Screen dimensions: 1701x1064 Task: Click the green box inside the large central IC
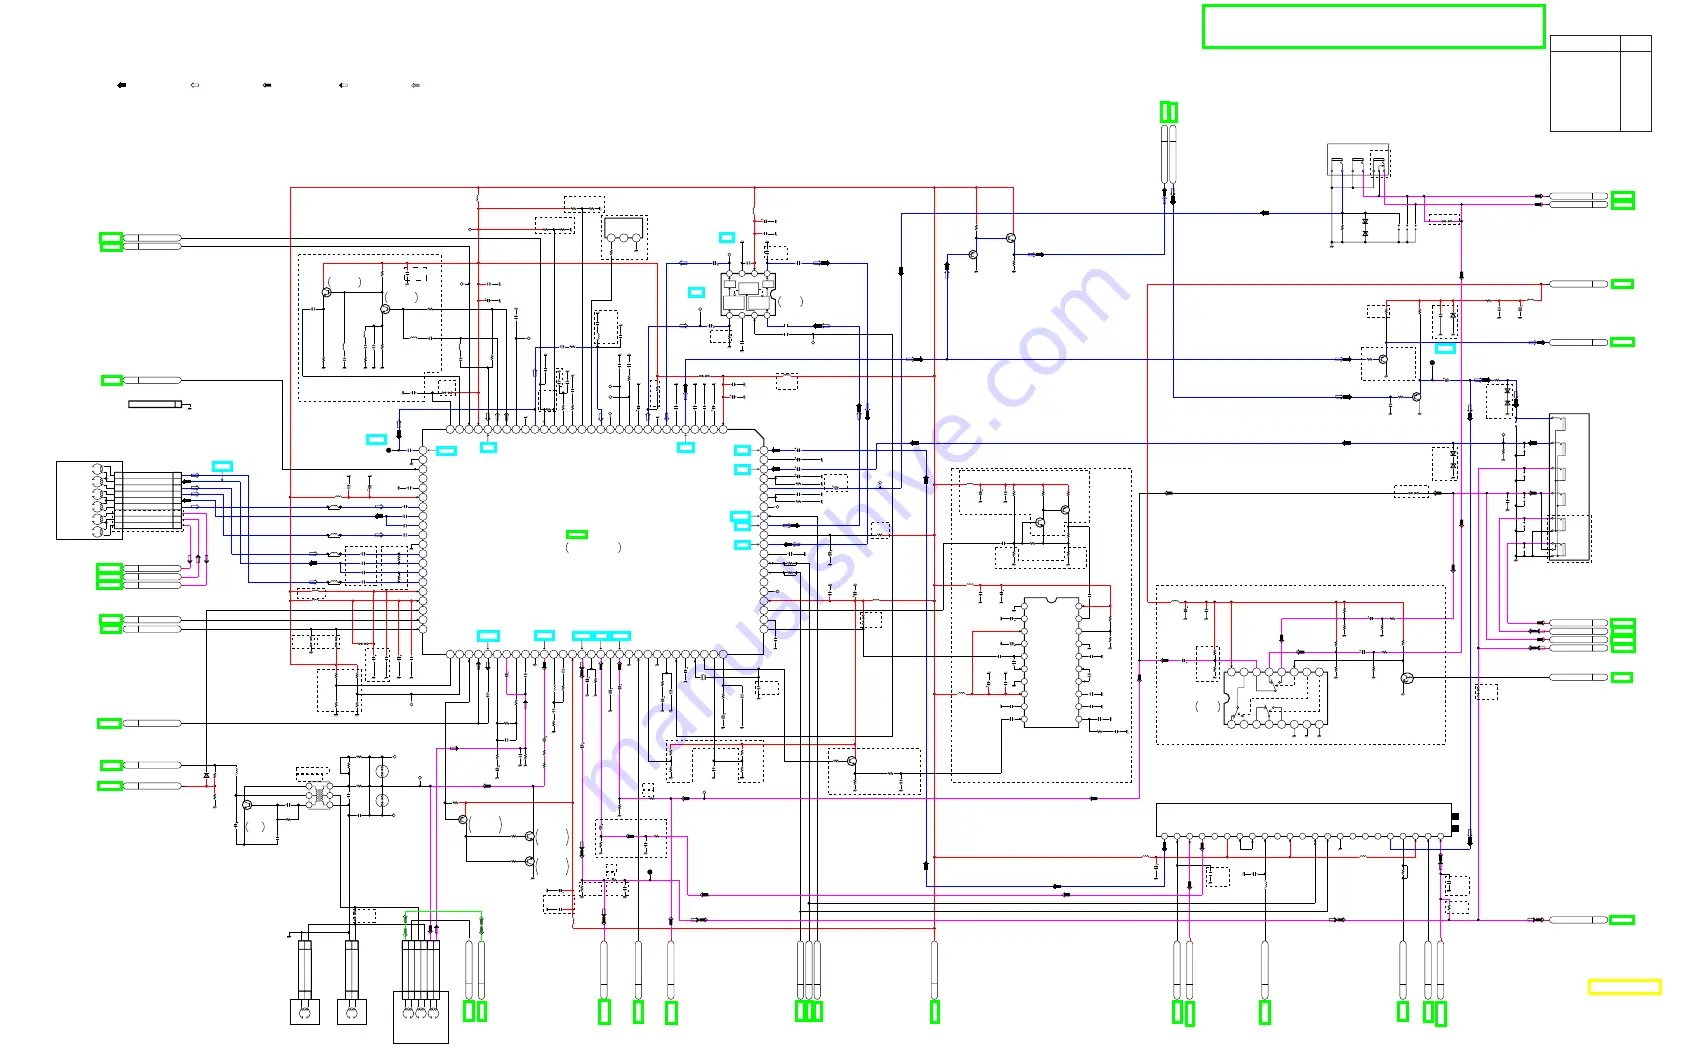[x=577, y=534]
